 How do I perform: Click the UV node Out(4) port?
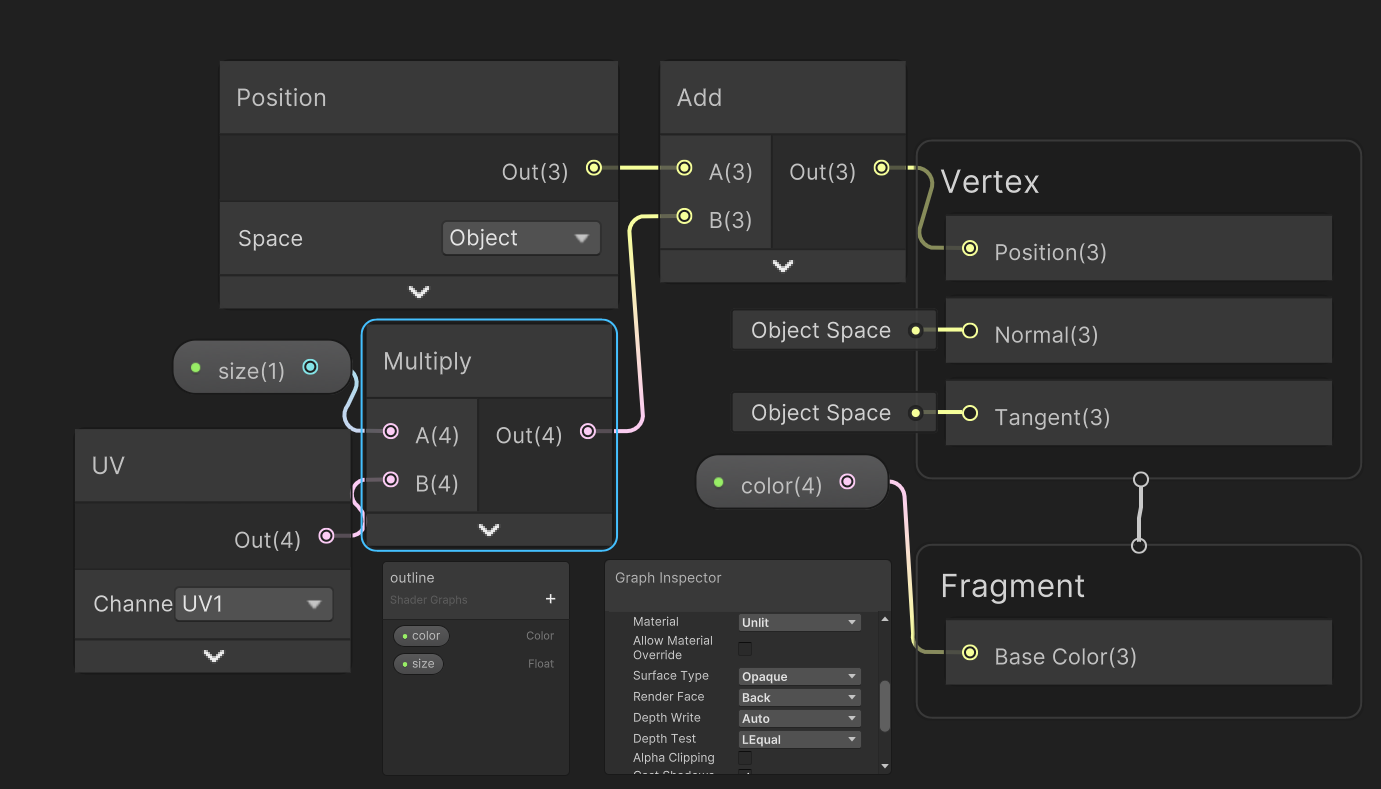tap(326, 536)
